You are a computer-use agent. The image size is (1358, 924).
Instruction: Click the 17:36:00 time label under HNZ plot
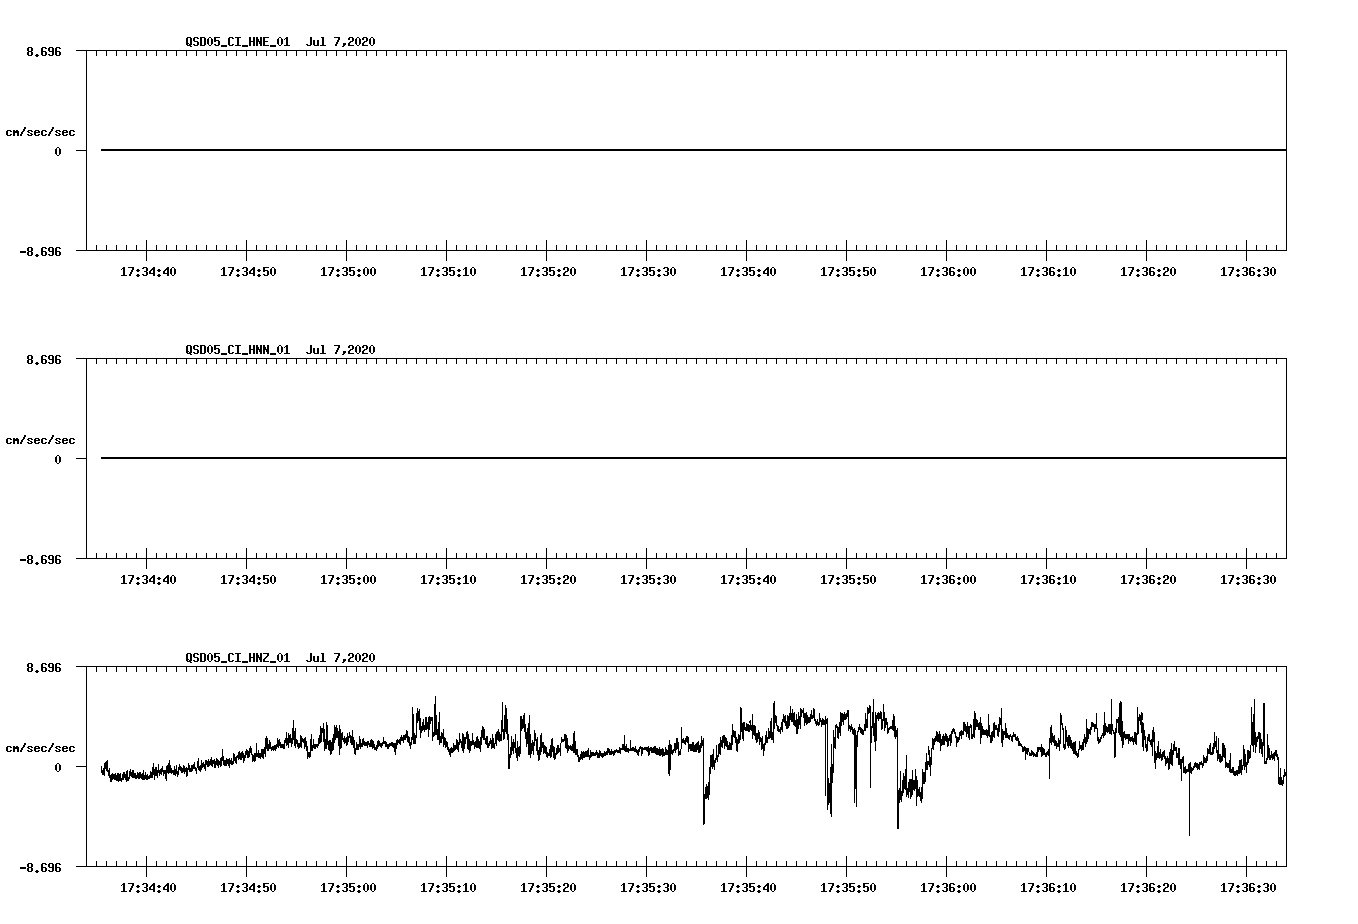coord(948,887)
